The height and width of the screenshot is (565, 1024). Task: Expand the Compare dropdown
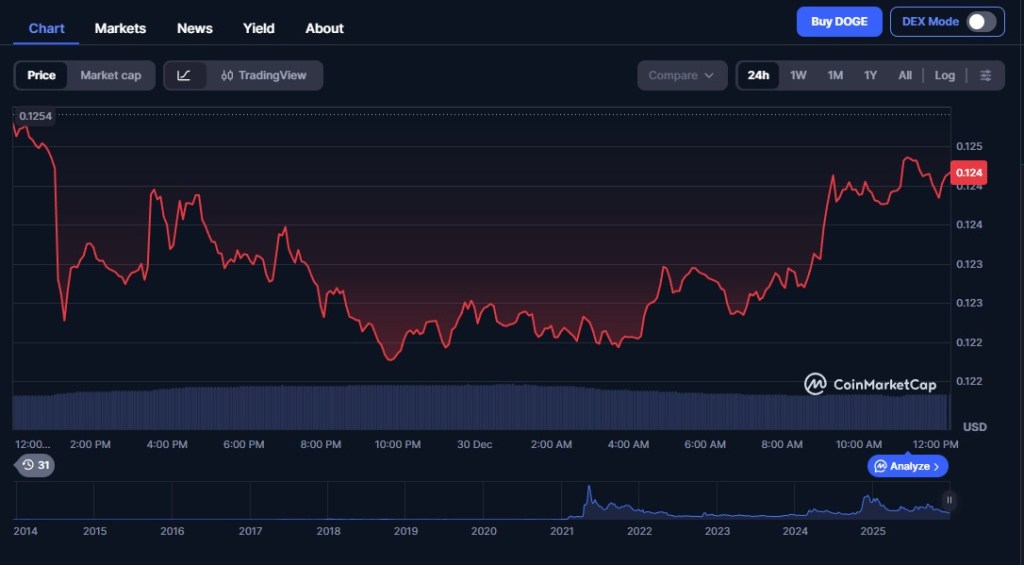682,75
